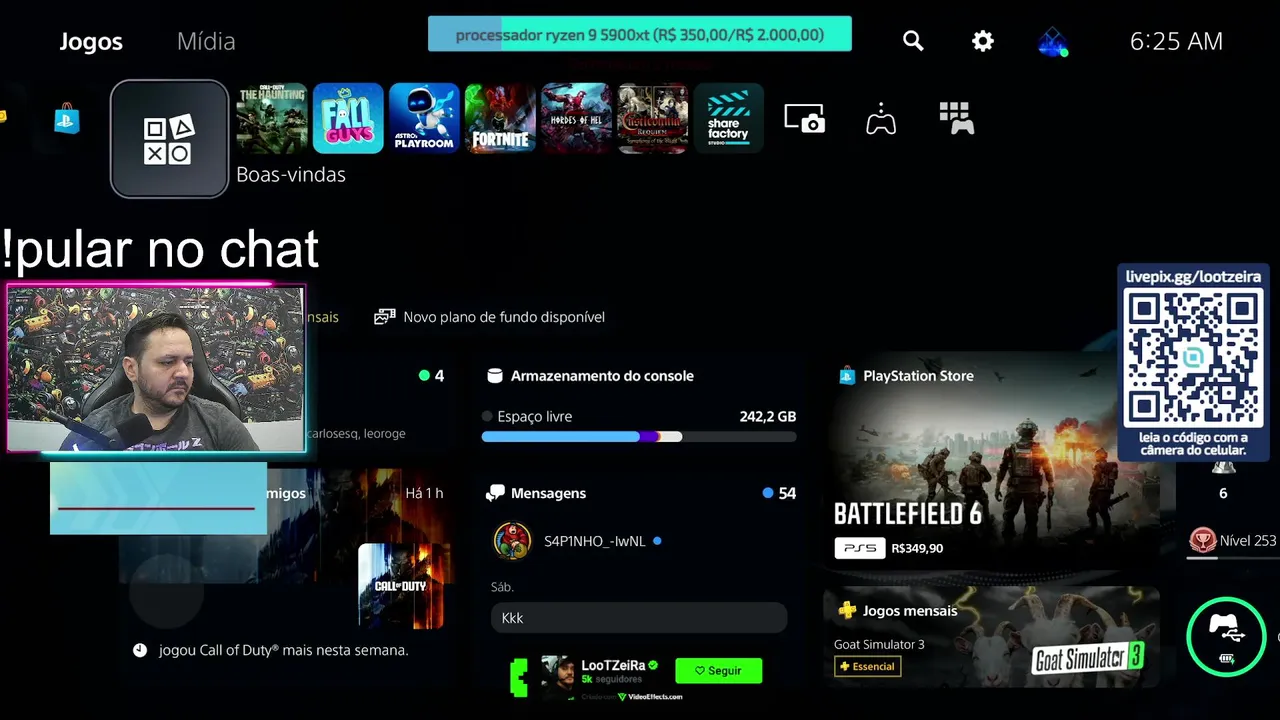Switch to the Mídia tab
This screenshot has width=1280, height=720.
coord(206,41)
